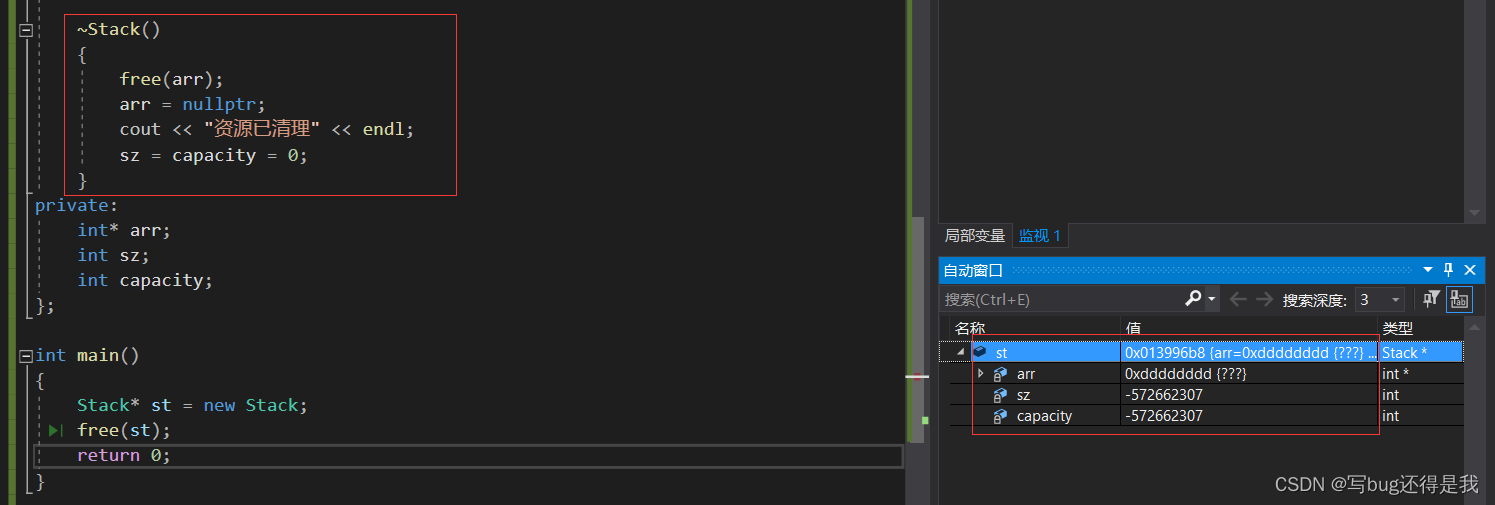Click the forward arrow in Autos search bar
1495x505 pixels.
(1264, 299)
